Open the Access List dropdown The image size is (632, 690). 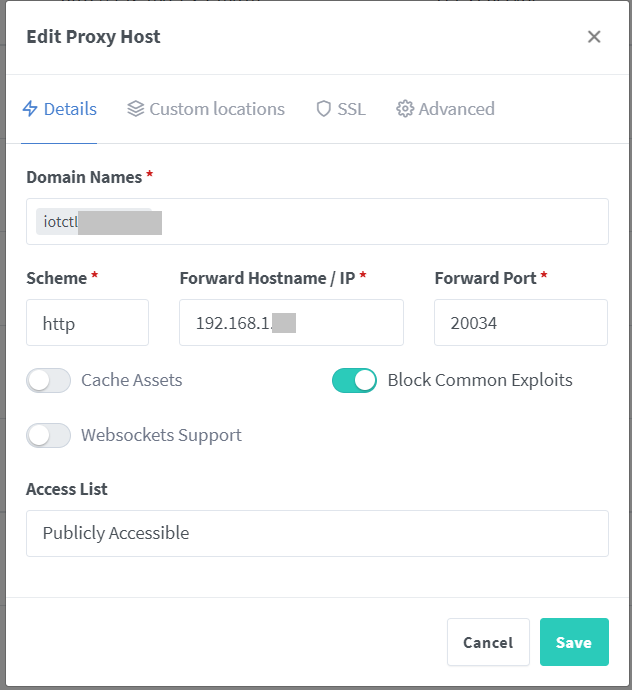317,533
